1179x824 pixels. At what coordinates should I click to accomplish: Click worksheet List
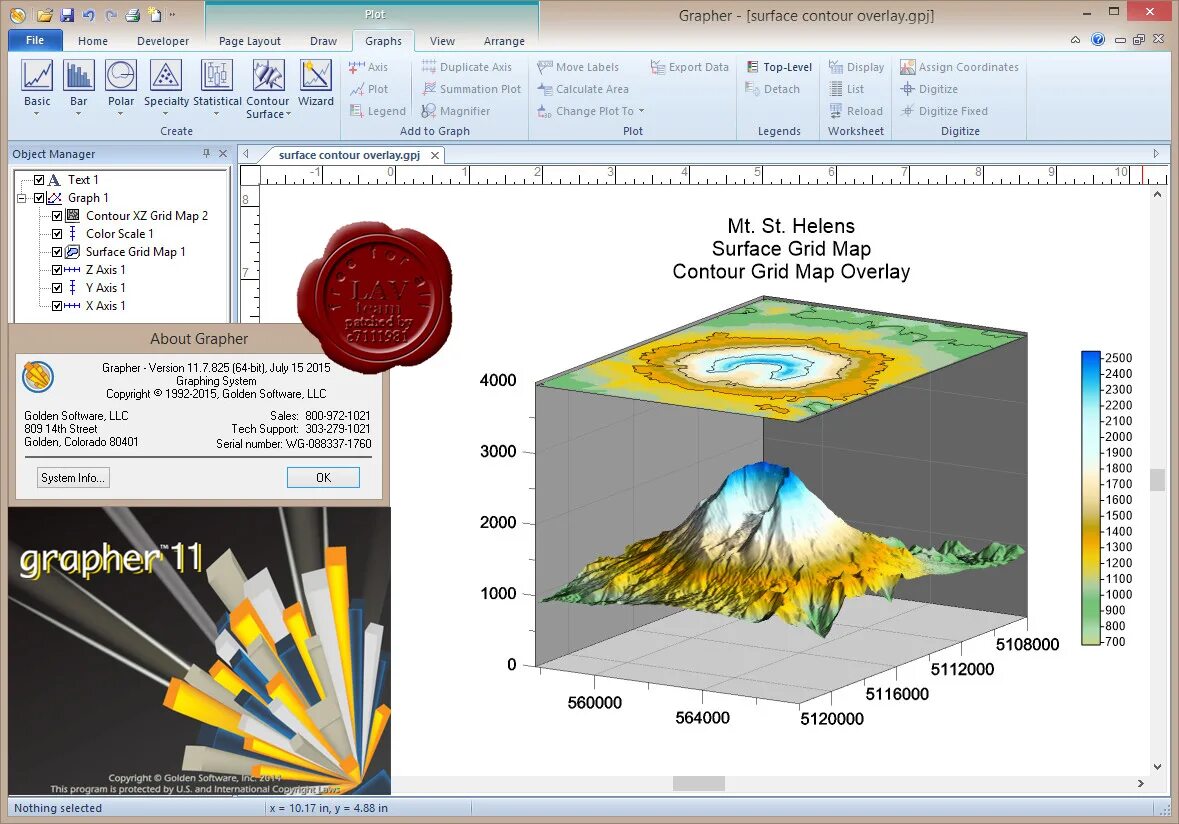(846, 89)
